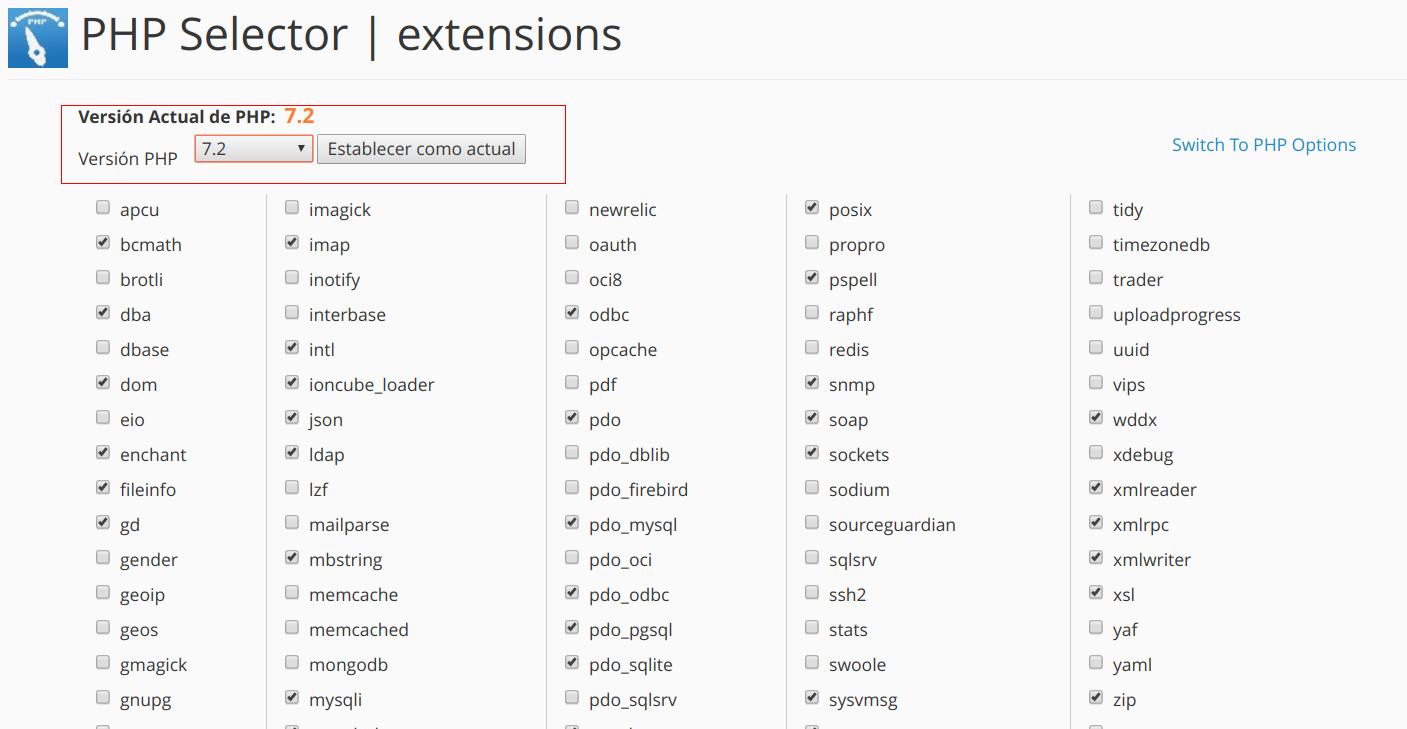The width and height of the screenshot is (1407, 729).
Task: Enable the apcu extension
Action: 103,207
